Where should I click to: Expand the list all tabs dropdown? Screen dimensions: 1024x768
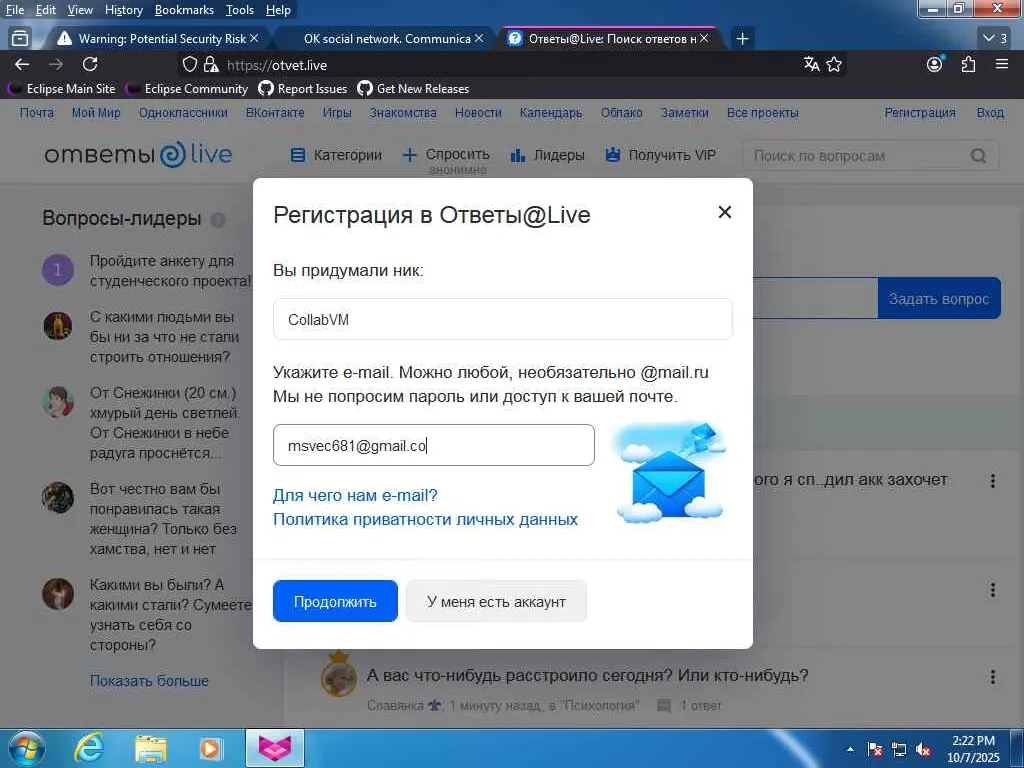pos(995,39)
